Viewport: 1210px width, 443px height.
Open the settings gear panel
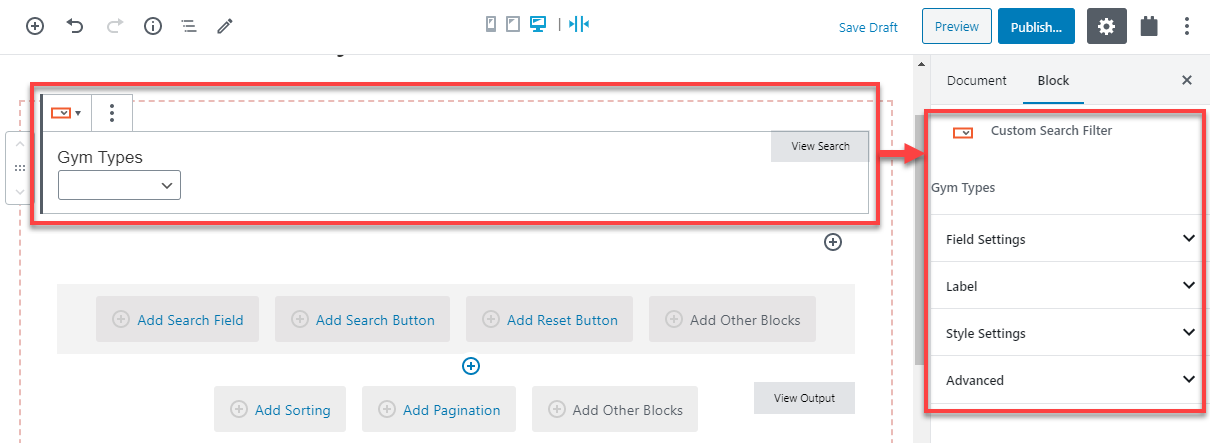1106,26
